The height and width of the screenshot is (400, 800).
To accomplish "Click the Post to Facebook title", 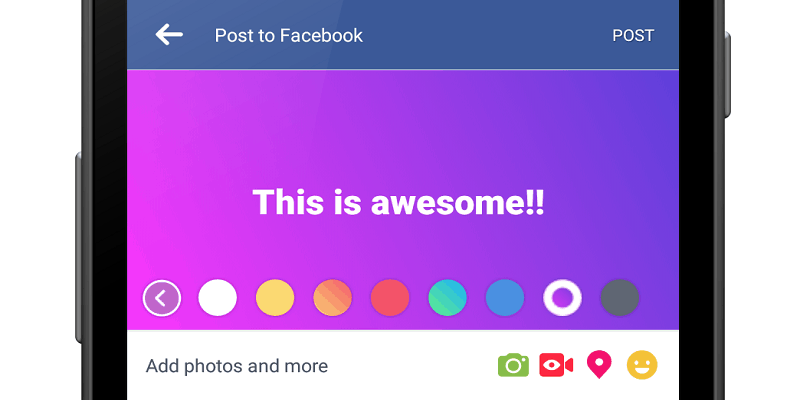I will [288, 36].
